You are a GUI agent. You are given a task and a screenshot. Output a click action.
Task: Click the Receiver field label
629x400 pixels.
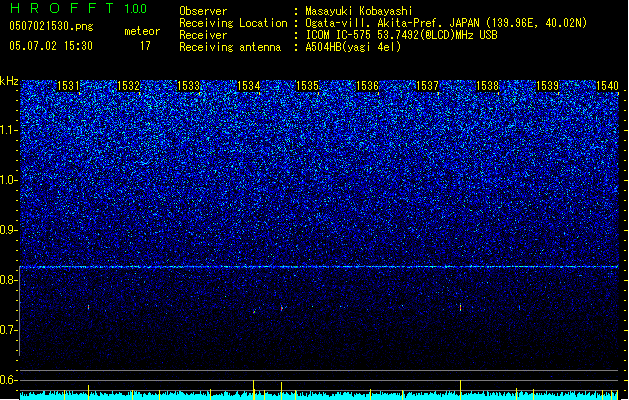point(203,35)
